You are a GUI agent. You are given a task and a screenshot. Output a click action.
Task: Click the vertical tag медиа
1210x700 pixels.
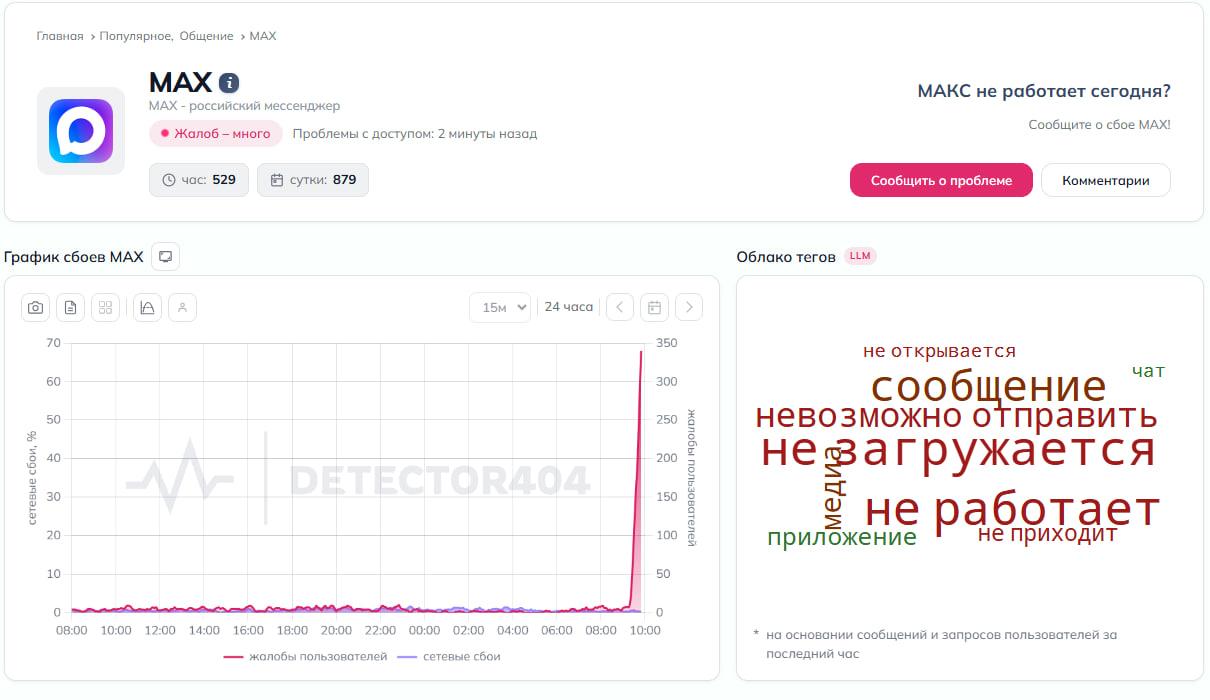pos(834,487)
